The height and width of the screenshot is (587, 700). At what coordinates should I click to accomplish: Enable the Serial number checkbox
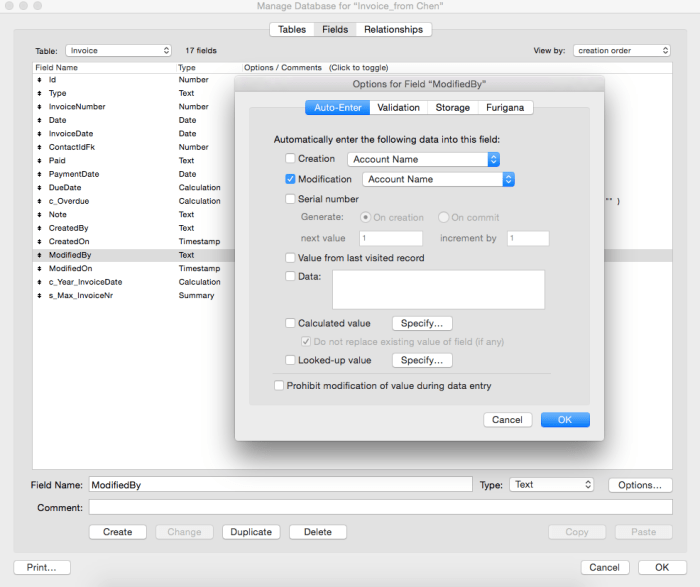(291, 200)
